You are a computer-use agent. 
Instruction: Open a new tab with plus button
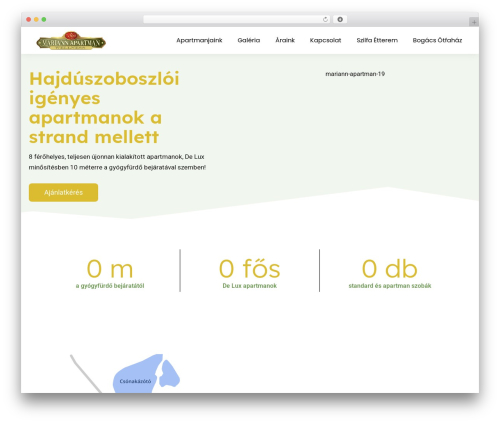pyautogui.click(x=474, y=22)
